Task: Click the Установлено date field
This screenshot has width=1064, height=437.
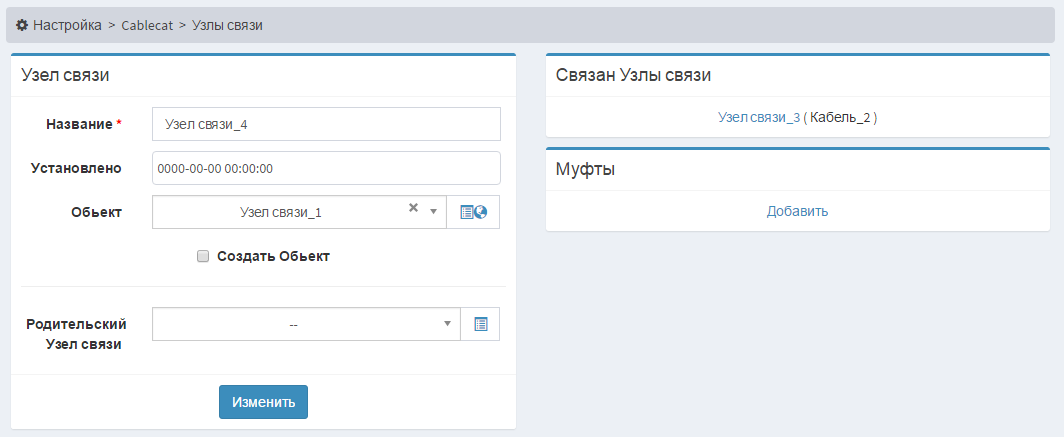Action: [326, 168]
